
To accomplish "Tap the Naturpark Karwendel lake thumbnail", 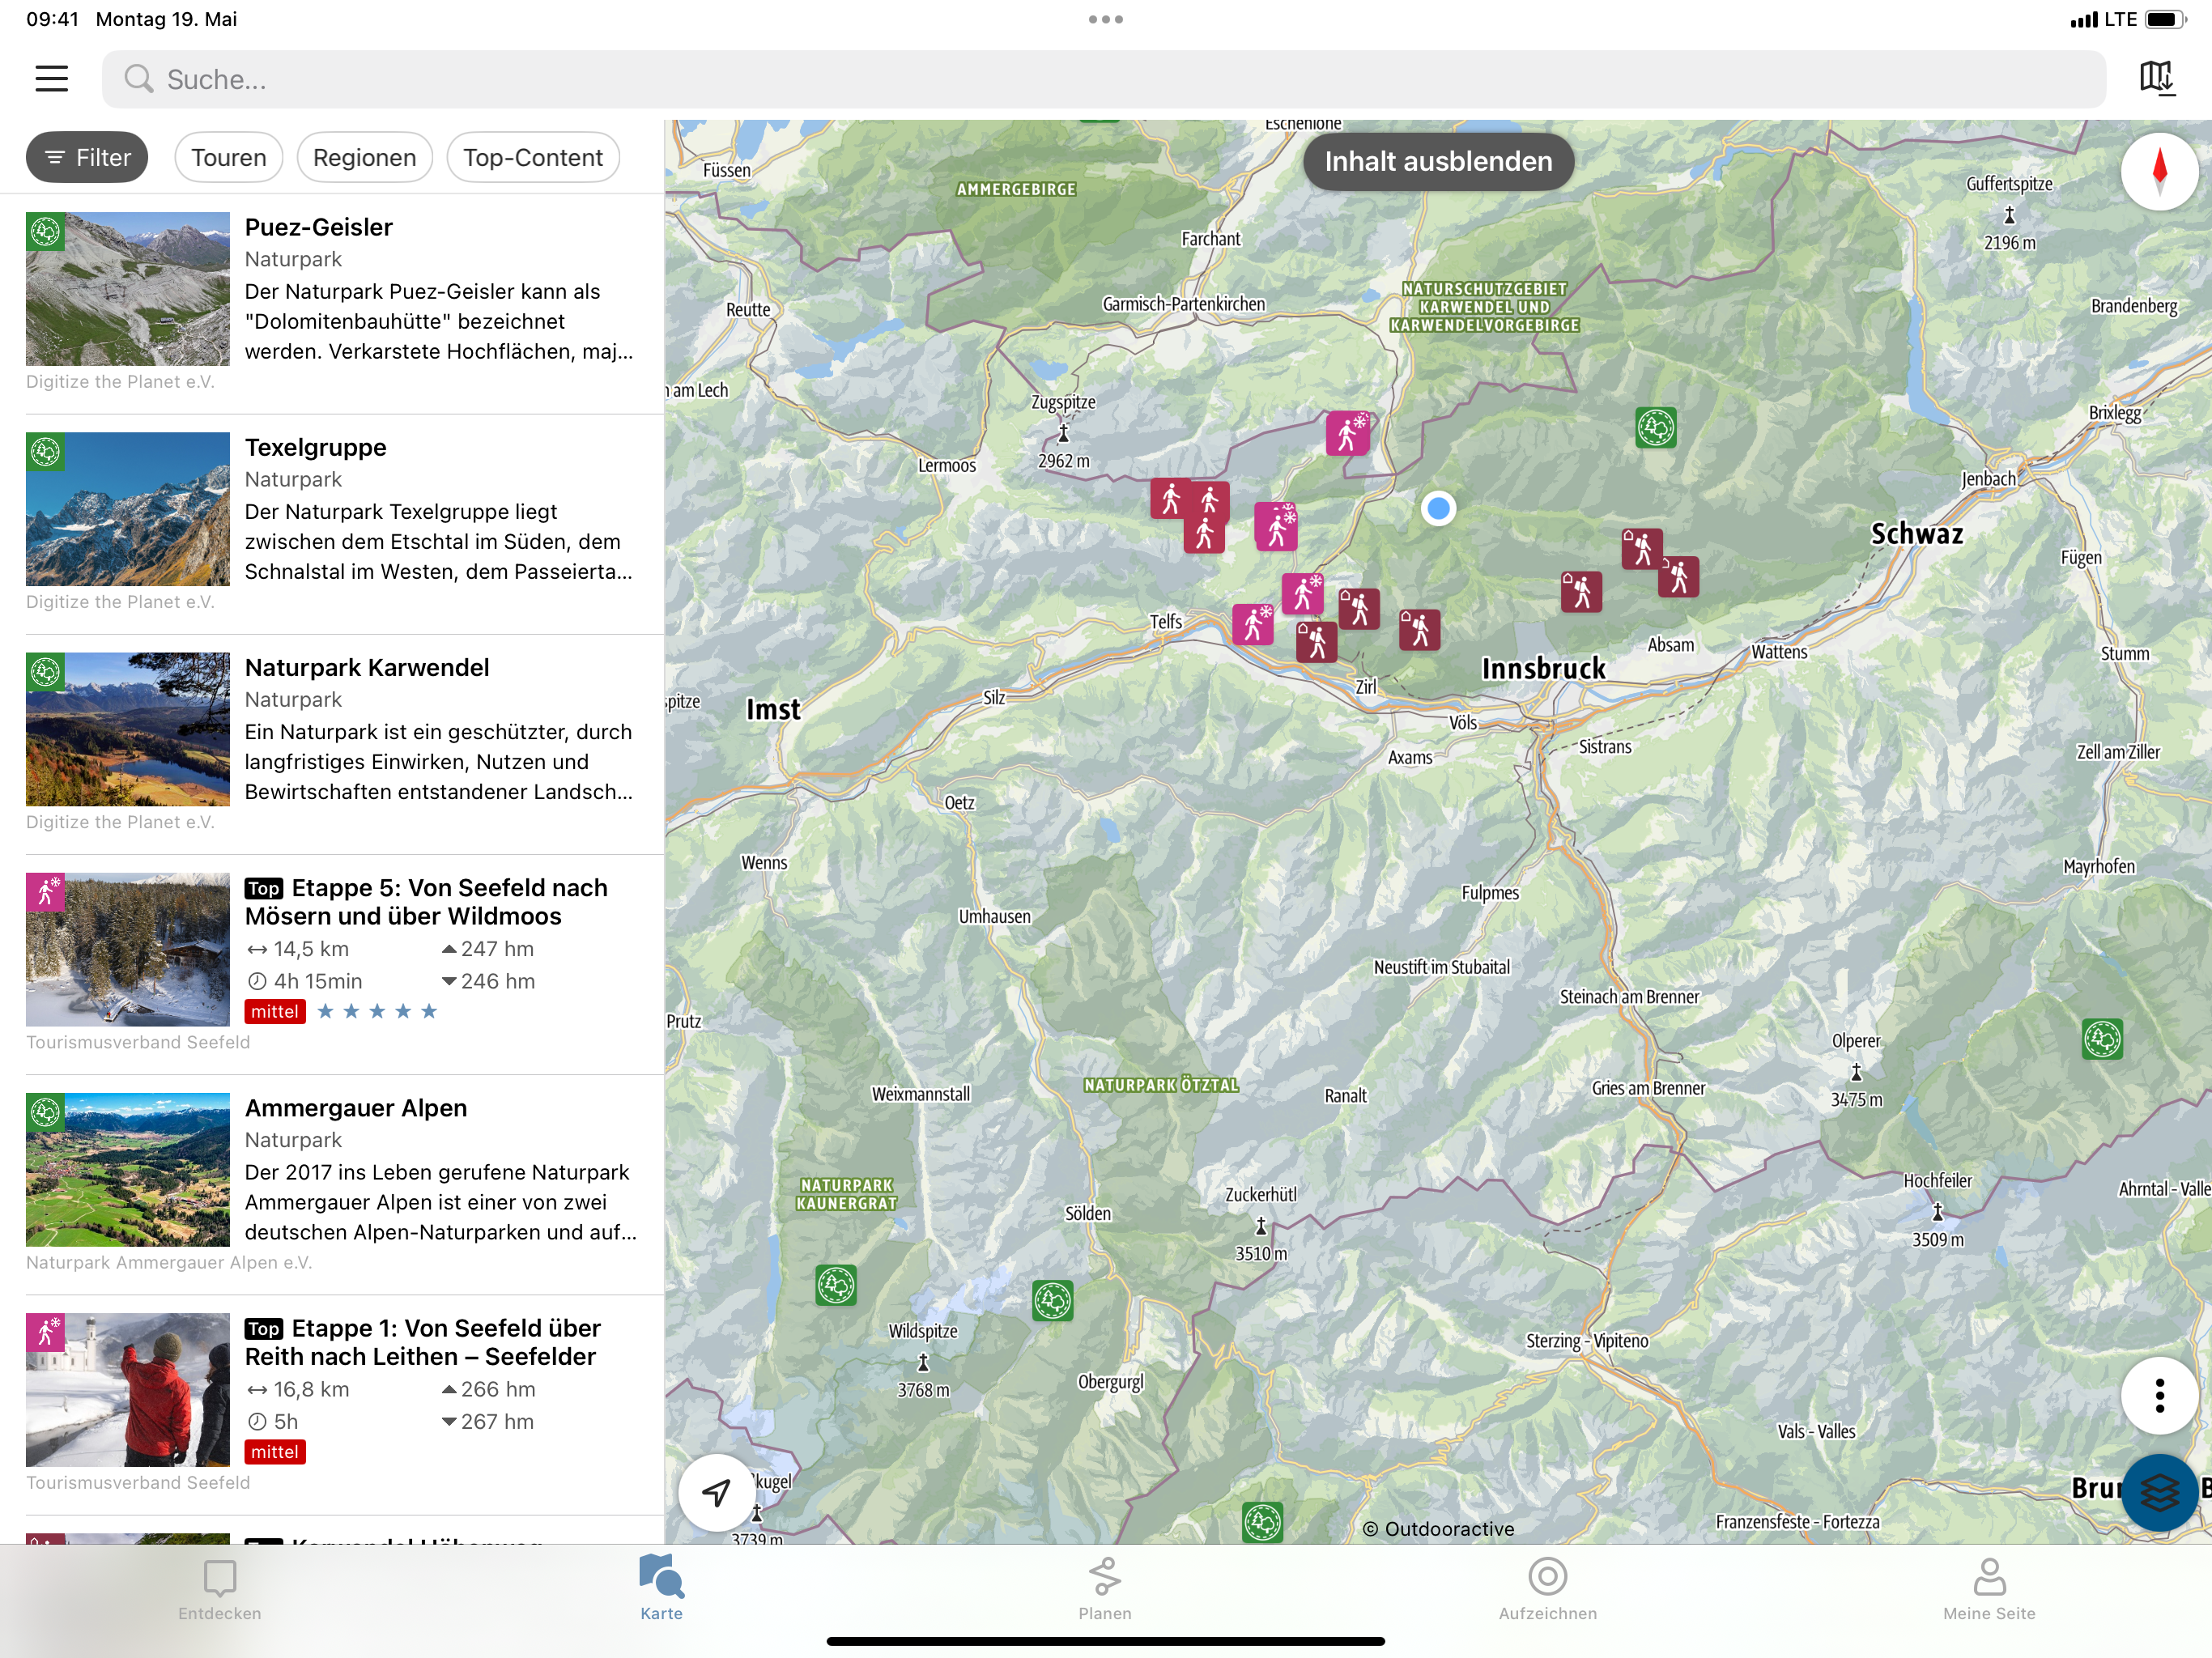I will [x=128, y=729].
